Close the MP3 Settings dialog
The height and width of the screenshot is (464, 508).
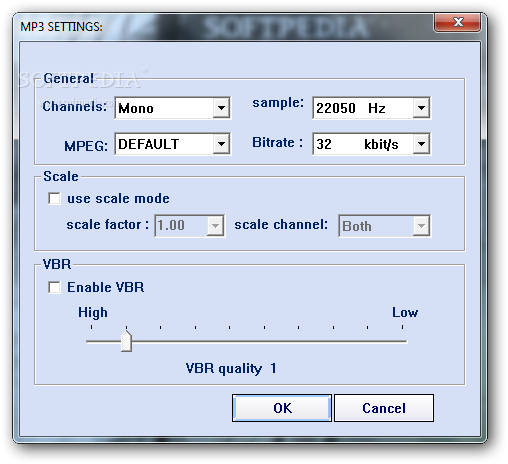click(458, 22)
